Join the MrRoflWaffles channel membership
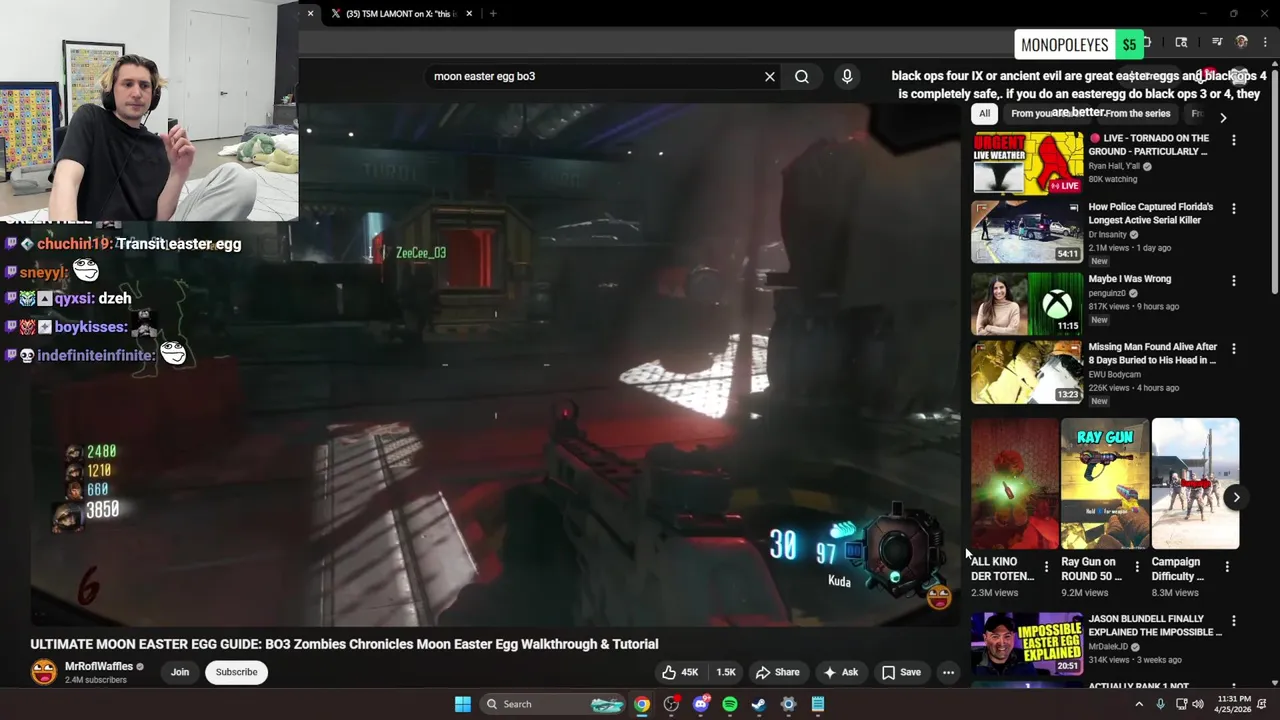This screenshot has width=1280, height=720. (180, 672)
